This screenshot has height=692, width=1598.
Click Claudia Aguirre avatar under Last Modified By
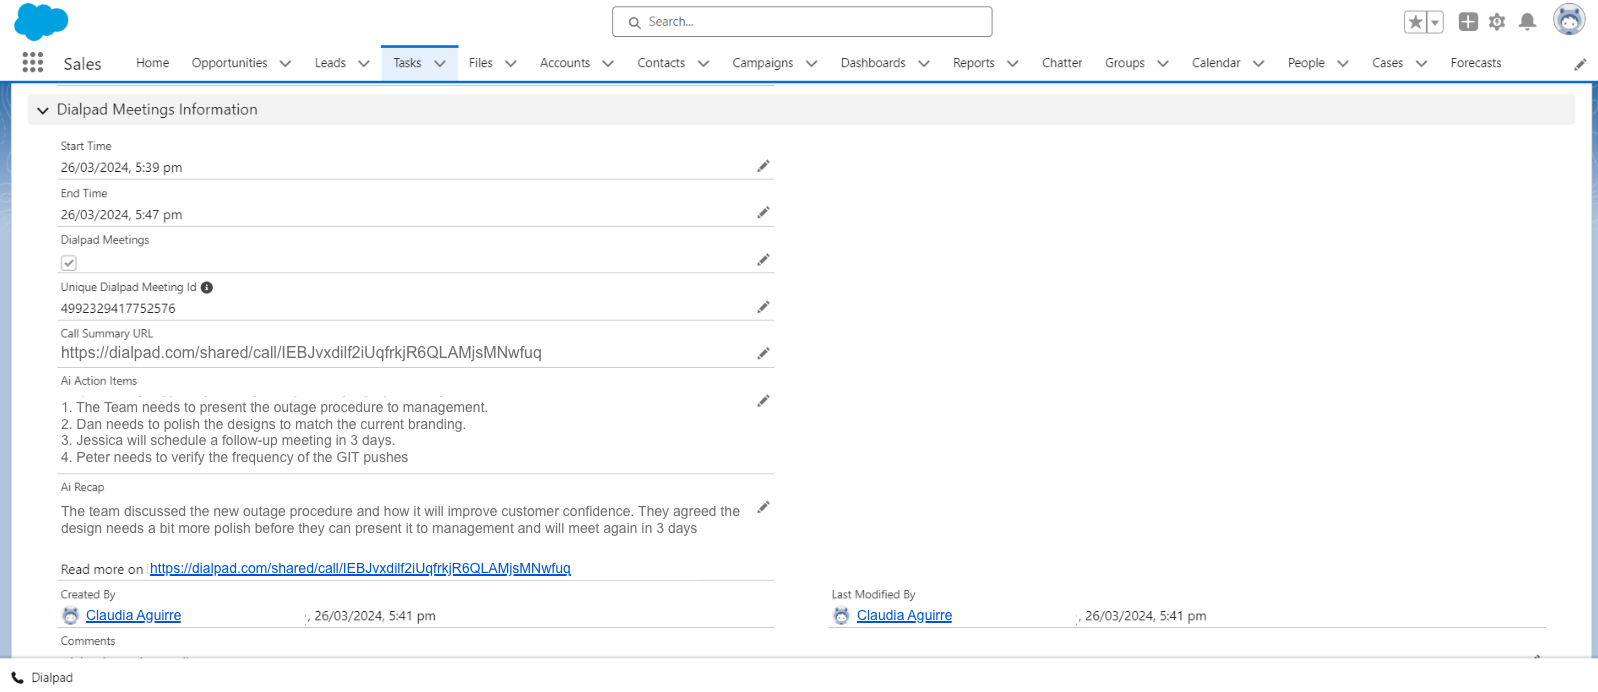(841, 616)
